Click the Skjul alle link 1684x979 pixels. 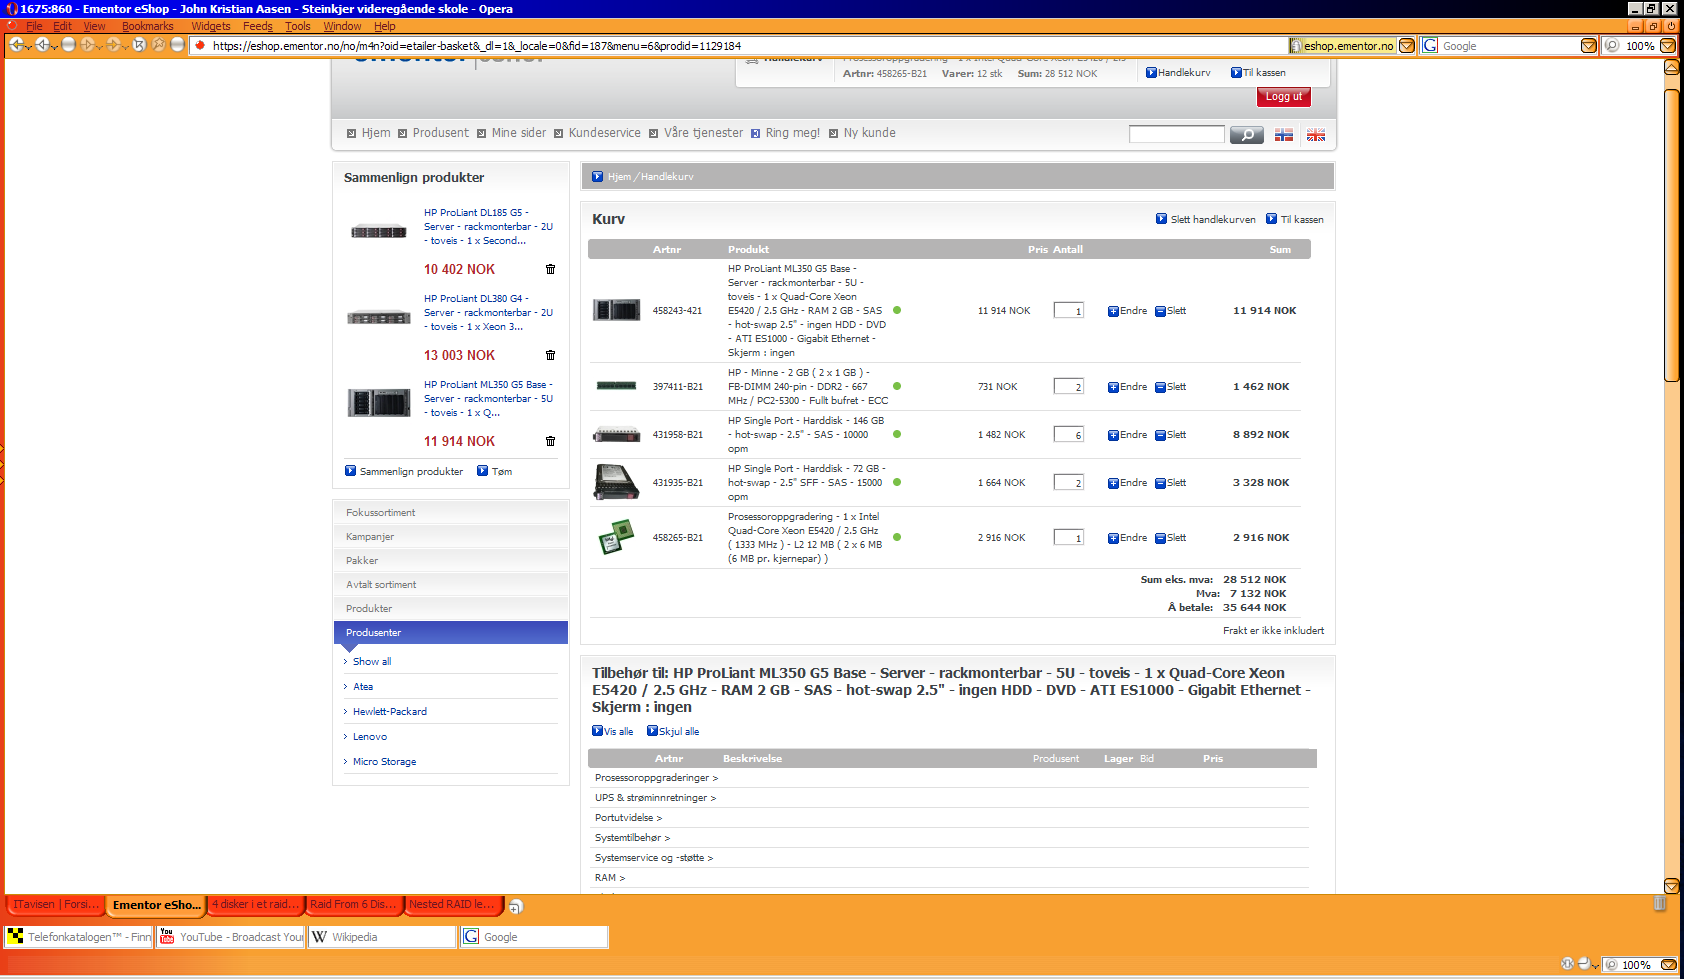(x=673, y=731)
